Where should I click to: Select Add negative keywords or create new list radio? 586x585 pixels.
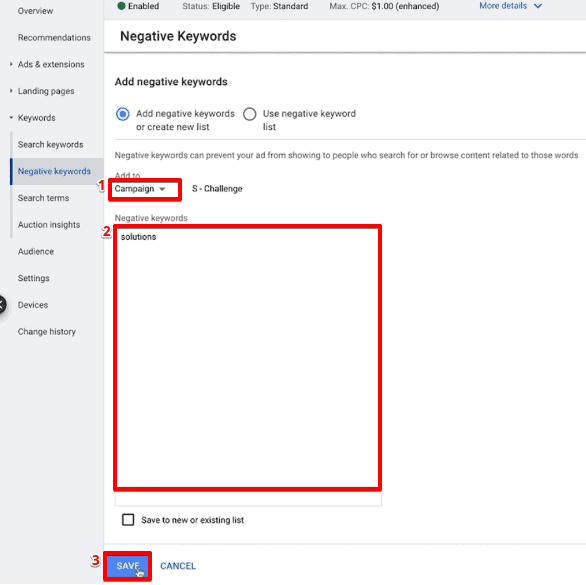click(123, 114)
